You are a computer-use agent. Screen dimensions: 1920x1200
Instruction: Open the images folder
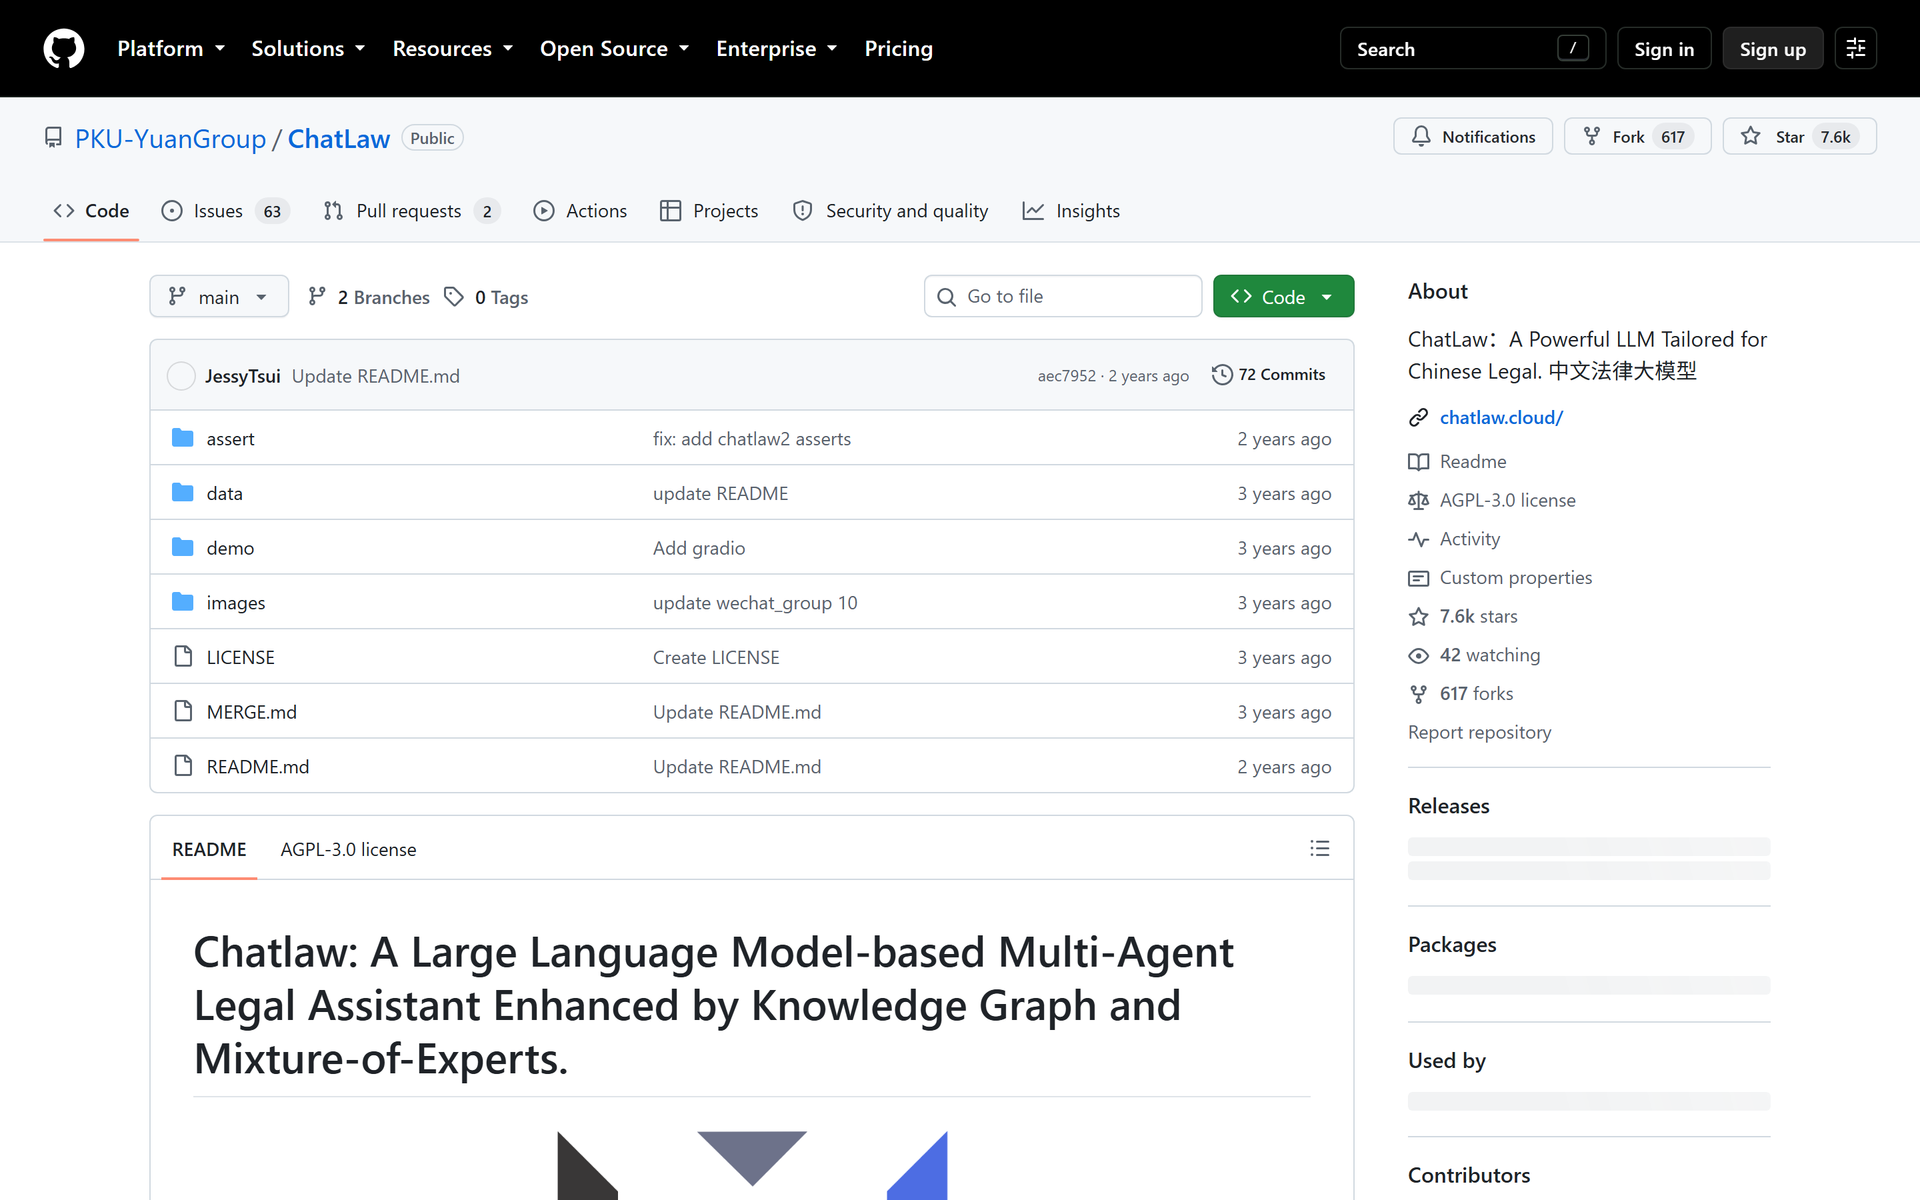click(x=236, y=602)
